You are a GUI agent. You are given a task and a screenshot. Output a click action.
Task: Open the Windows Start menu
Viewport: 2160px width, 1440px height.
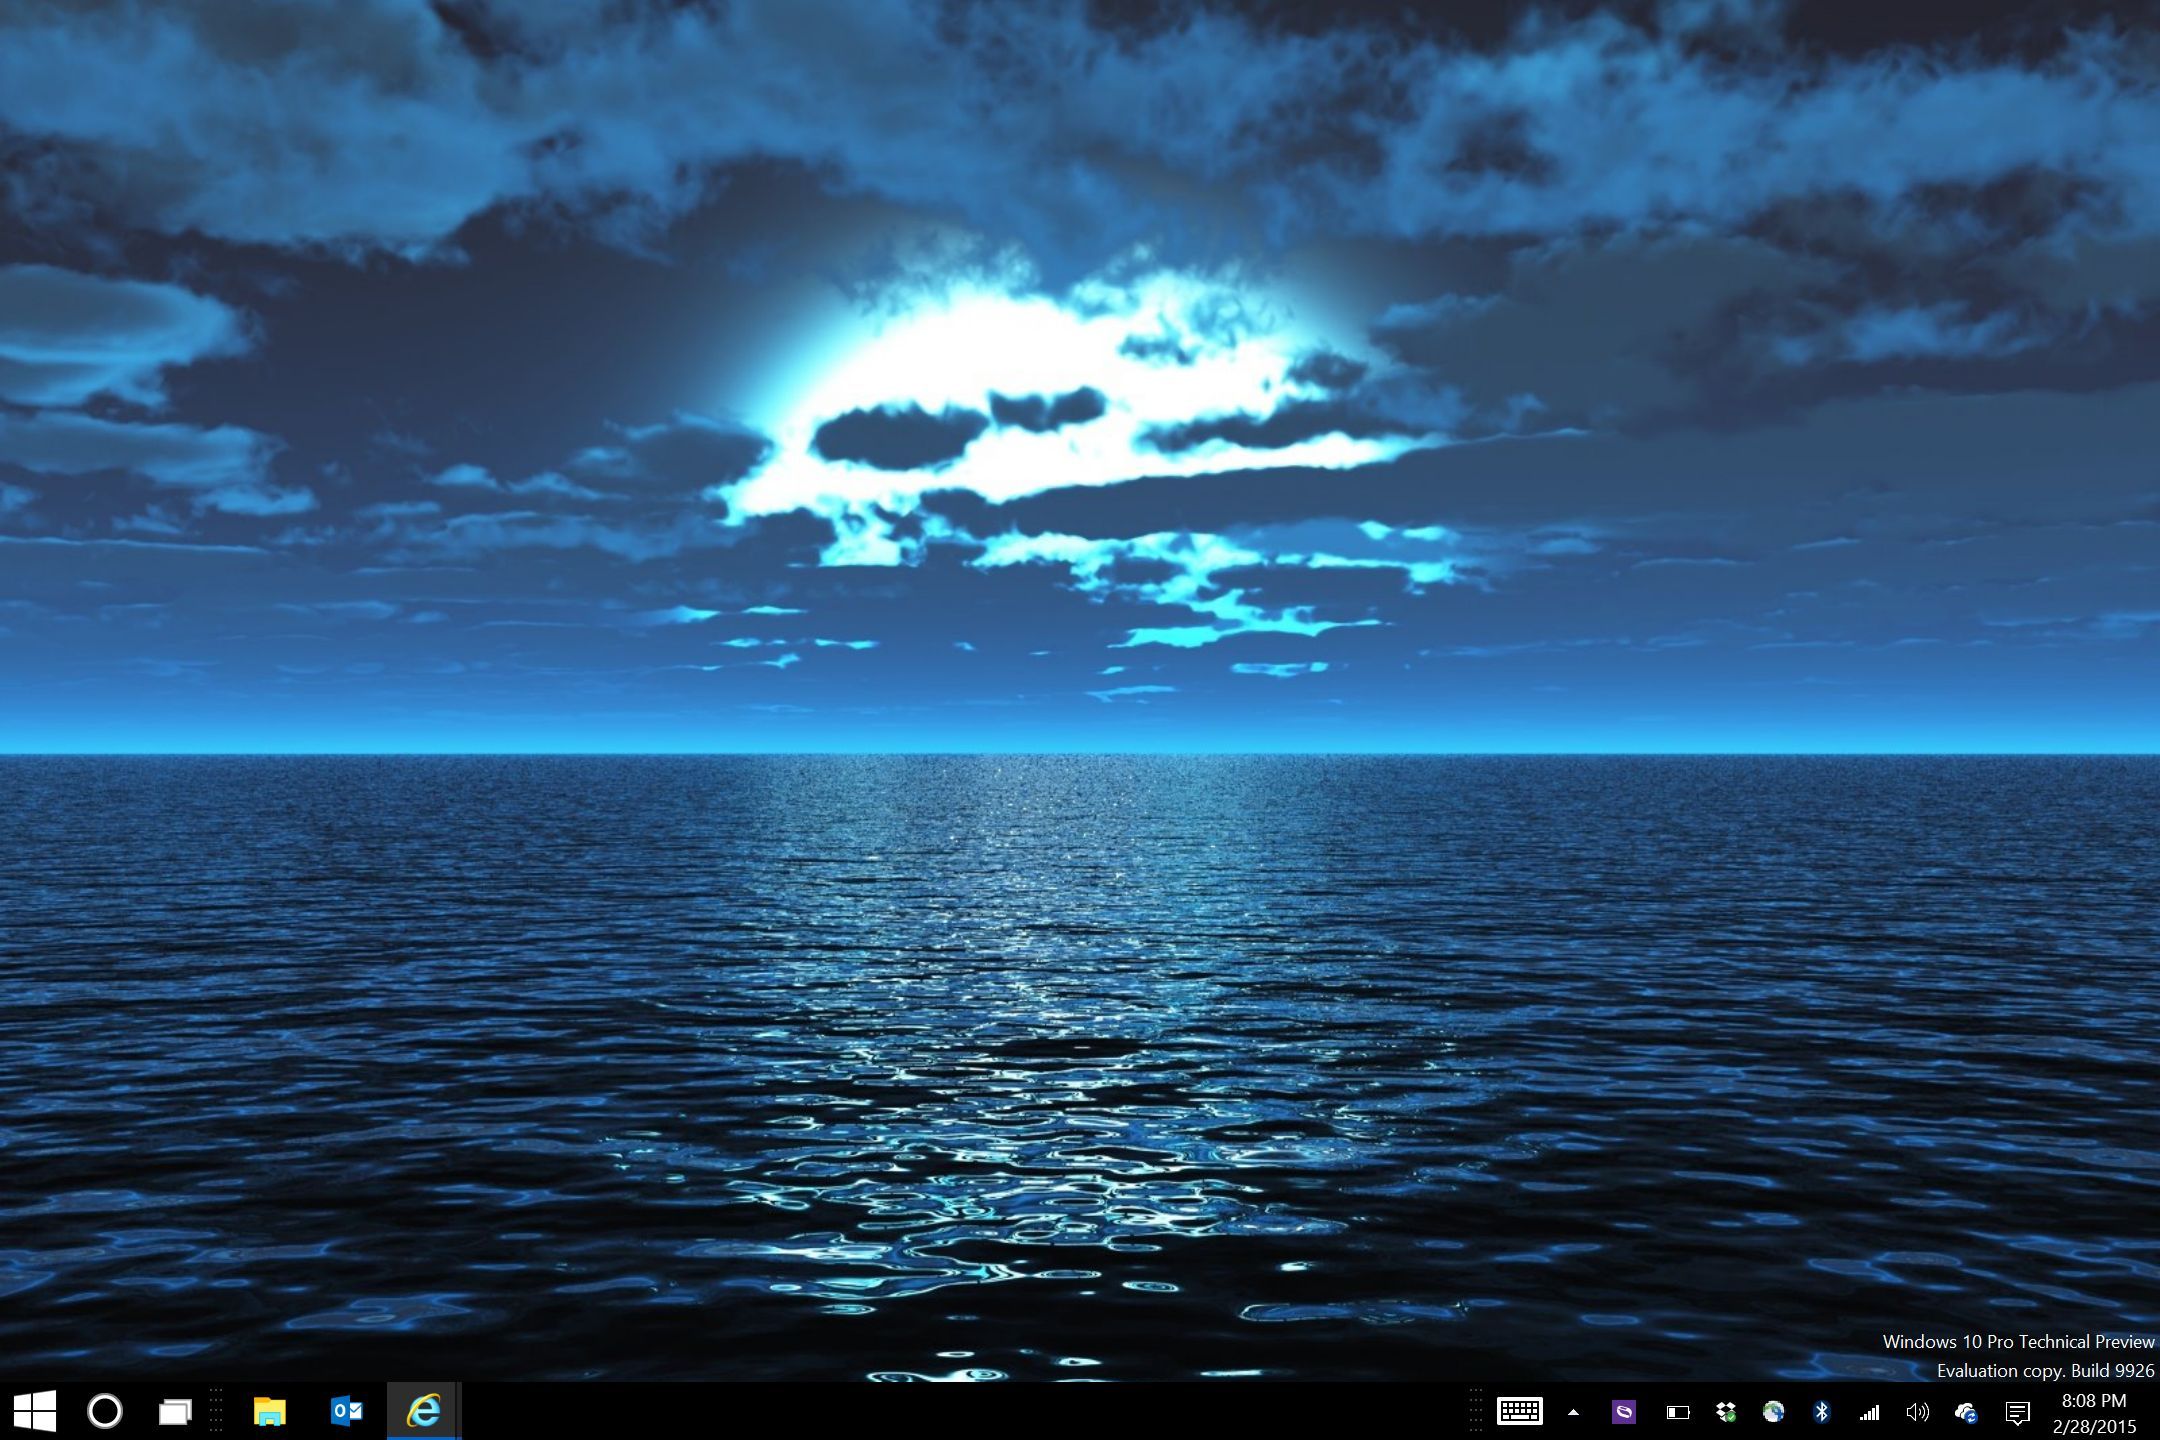tap(35, 1411)
